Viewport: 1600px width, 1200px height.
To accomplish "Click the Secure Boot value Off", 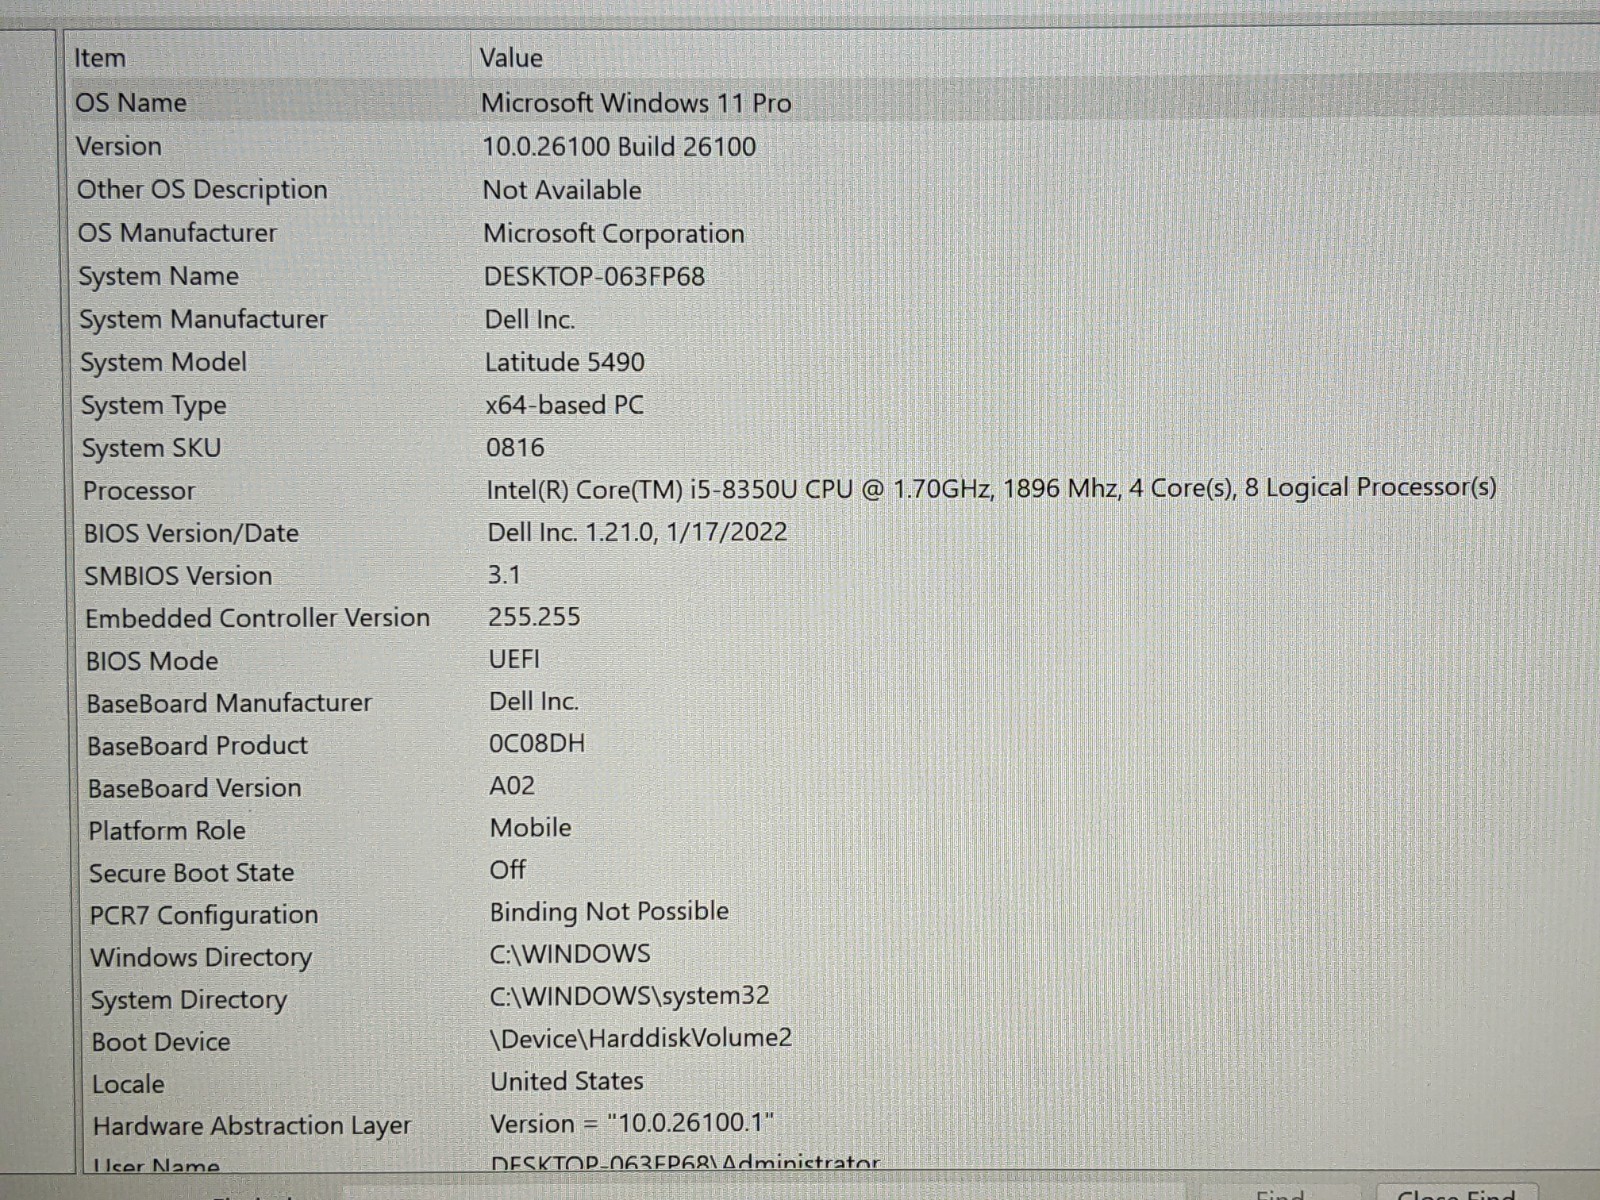I will tap(508, 870).
